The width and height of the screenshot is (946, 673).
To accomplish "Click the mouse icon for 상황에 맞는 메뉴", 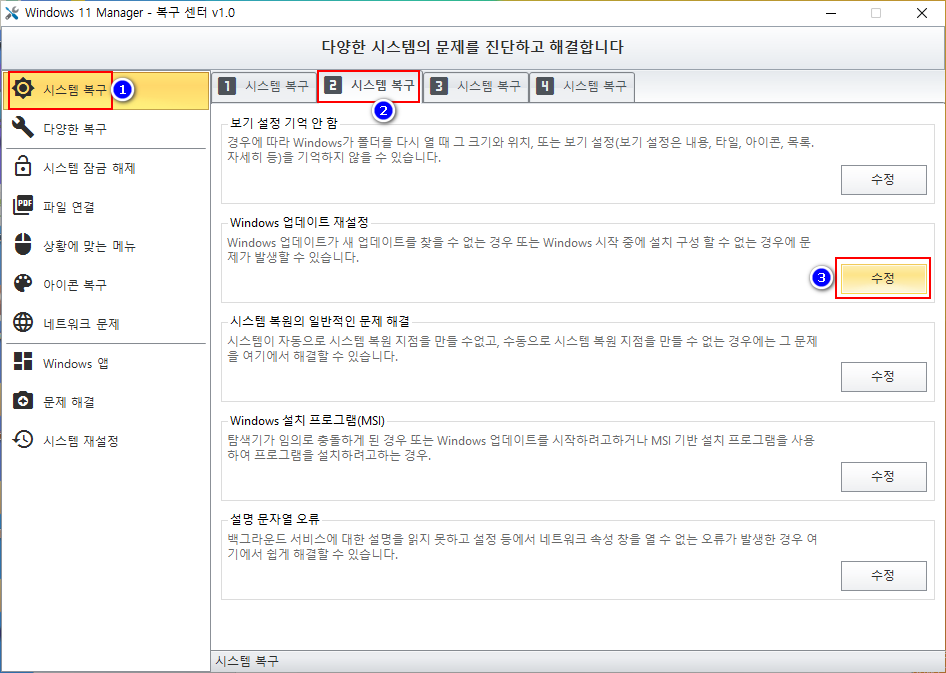I will pyautogui.click(x=23, y=245).
